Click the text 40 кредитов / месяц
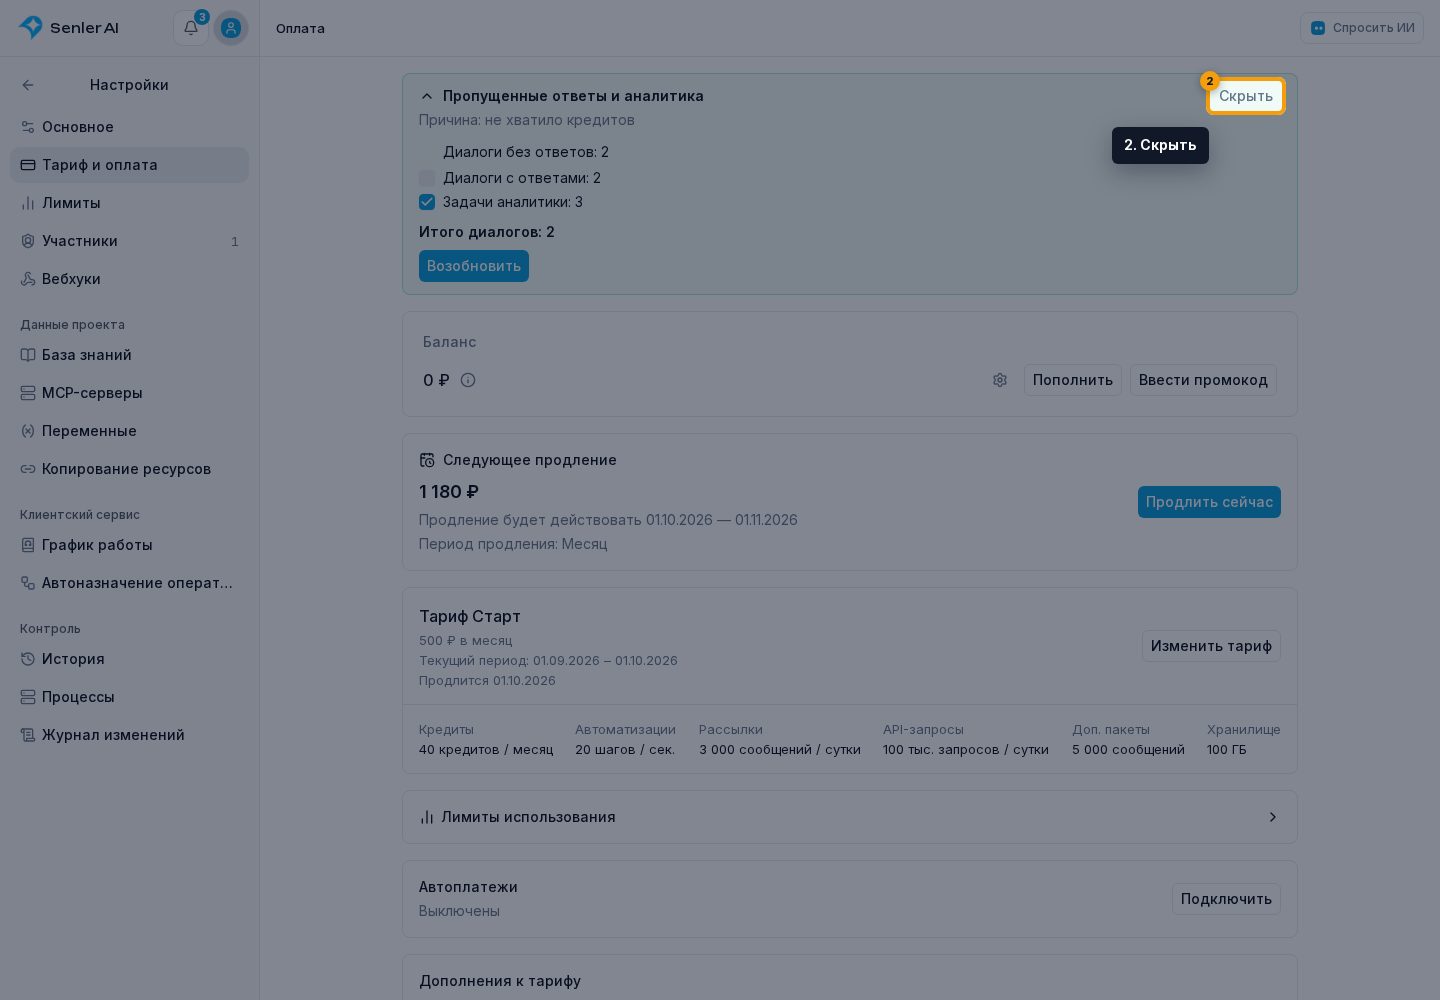 [x=486, y=750]
